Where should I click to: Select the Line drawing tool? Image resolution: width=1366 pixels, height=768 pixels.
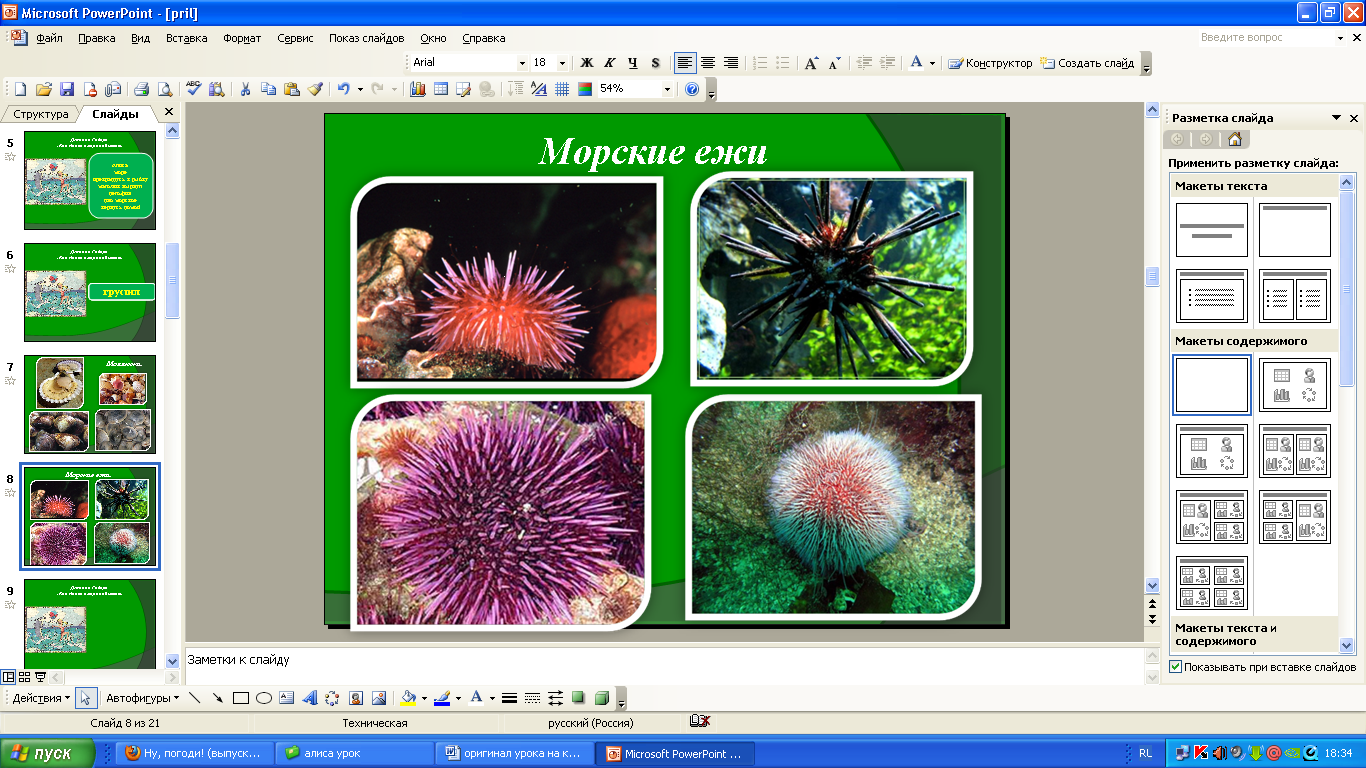[194, 698]
